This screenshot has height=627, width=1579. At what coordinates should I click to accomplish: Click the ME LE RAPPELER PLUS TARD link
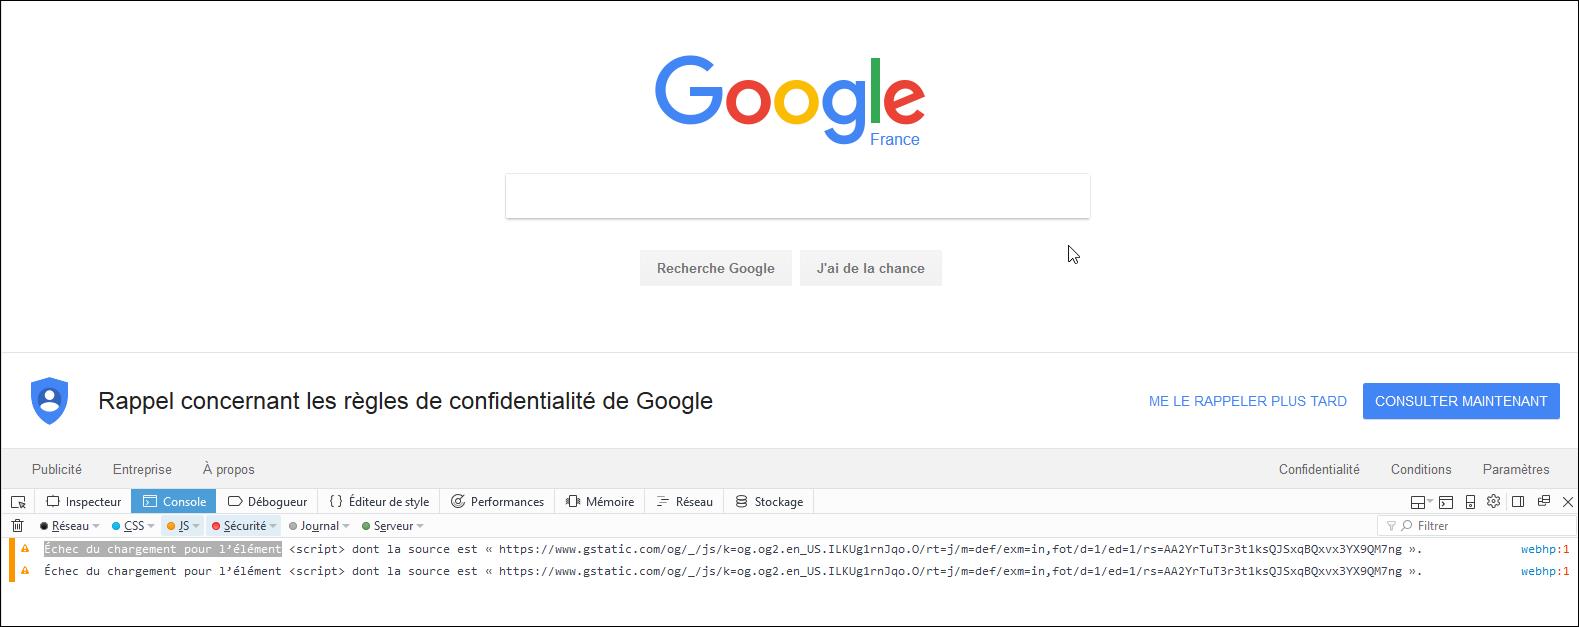1247,401
